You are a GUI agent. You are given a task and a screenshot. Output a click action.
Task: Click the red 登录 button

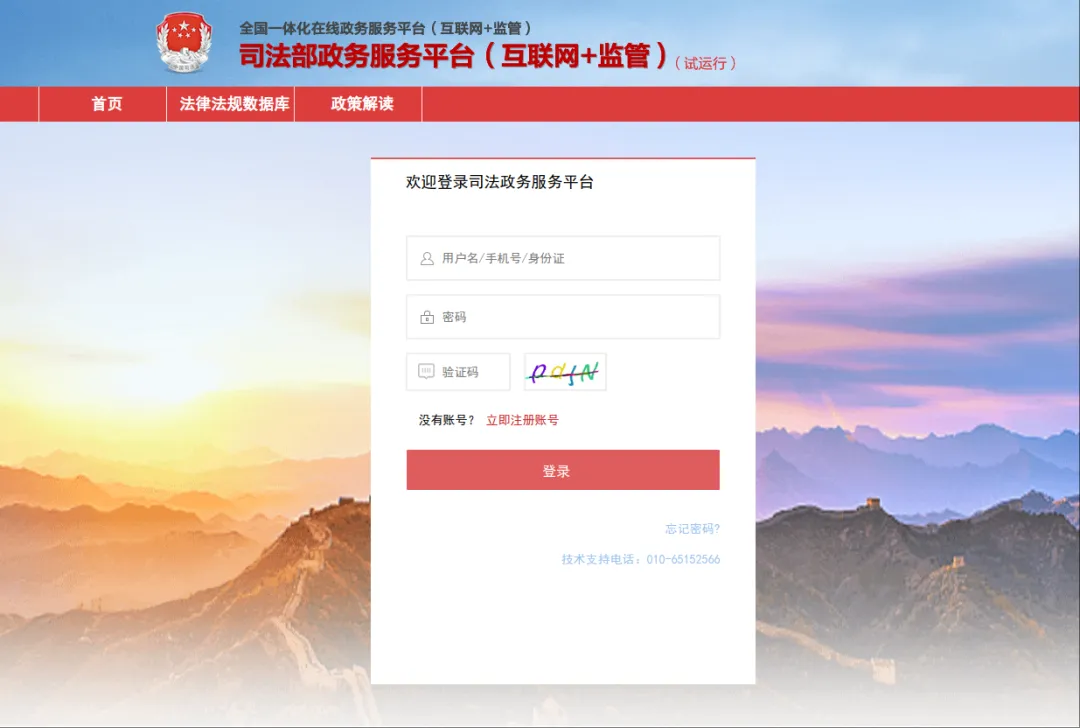(x=563, y=470)
